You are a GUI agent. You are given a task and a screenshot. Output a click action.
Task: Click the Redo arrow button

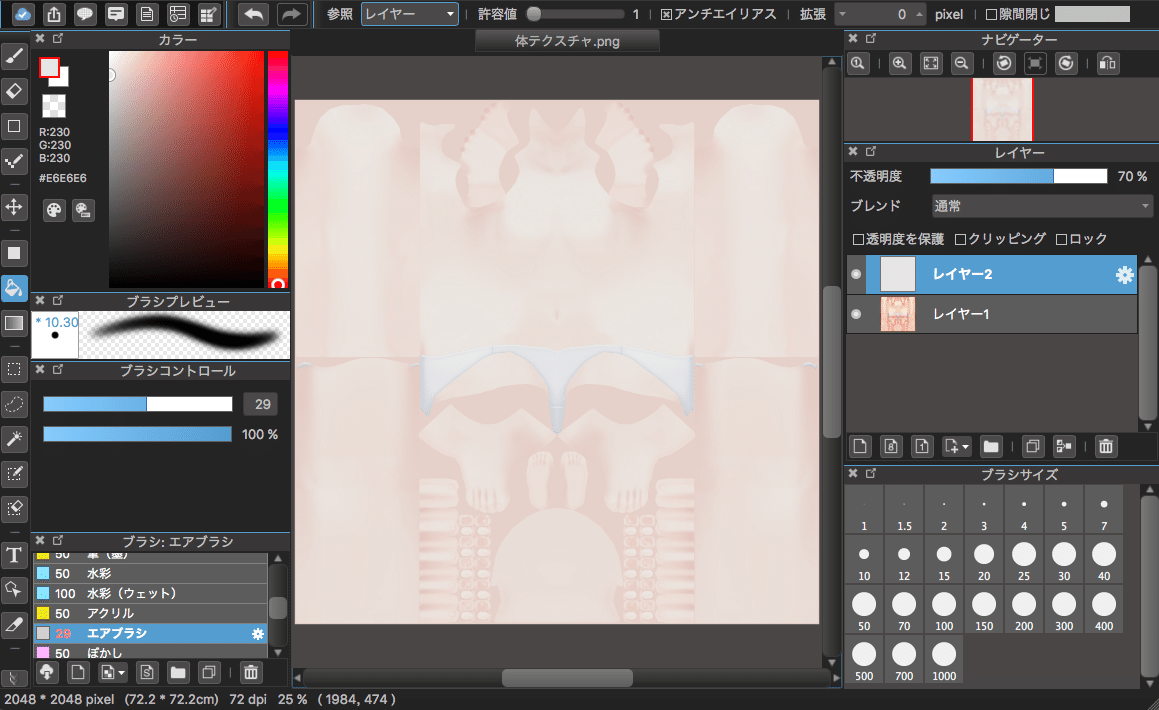[292, 13]
